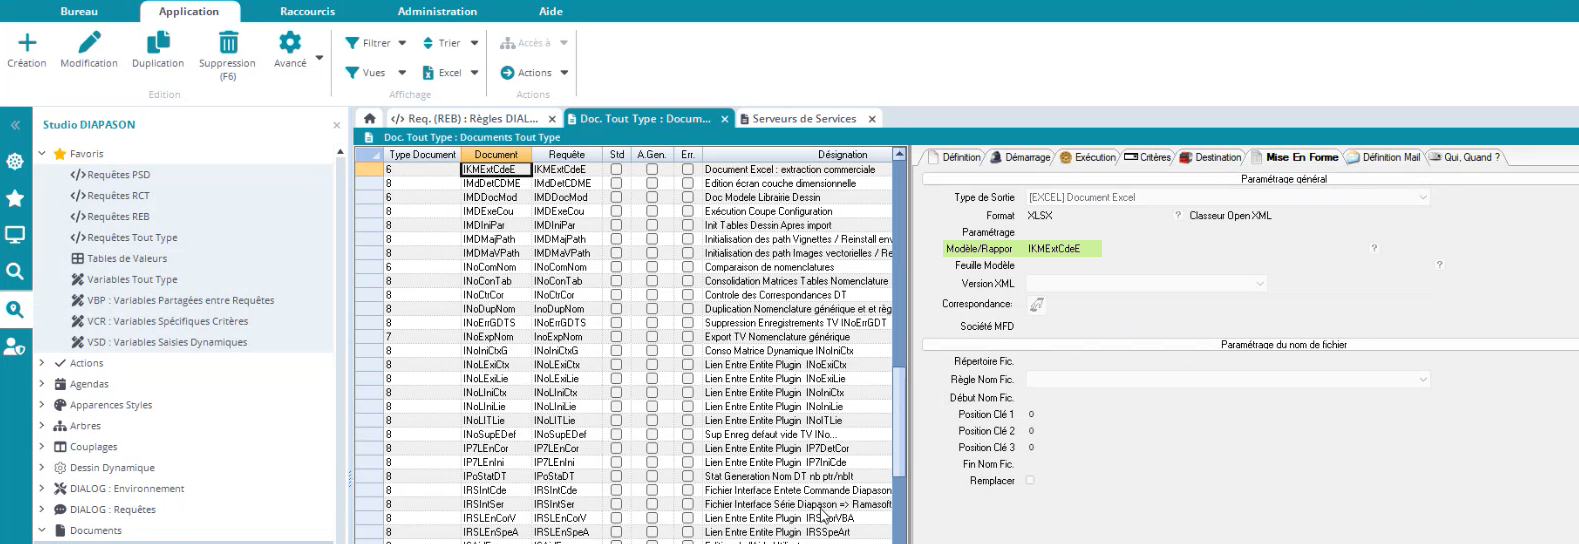Click the Création plus icon
Viewport: 1579px width, 544px height.
click(x=27, y=43)
